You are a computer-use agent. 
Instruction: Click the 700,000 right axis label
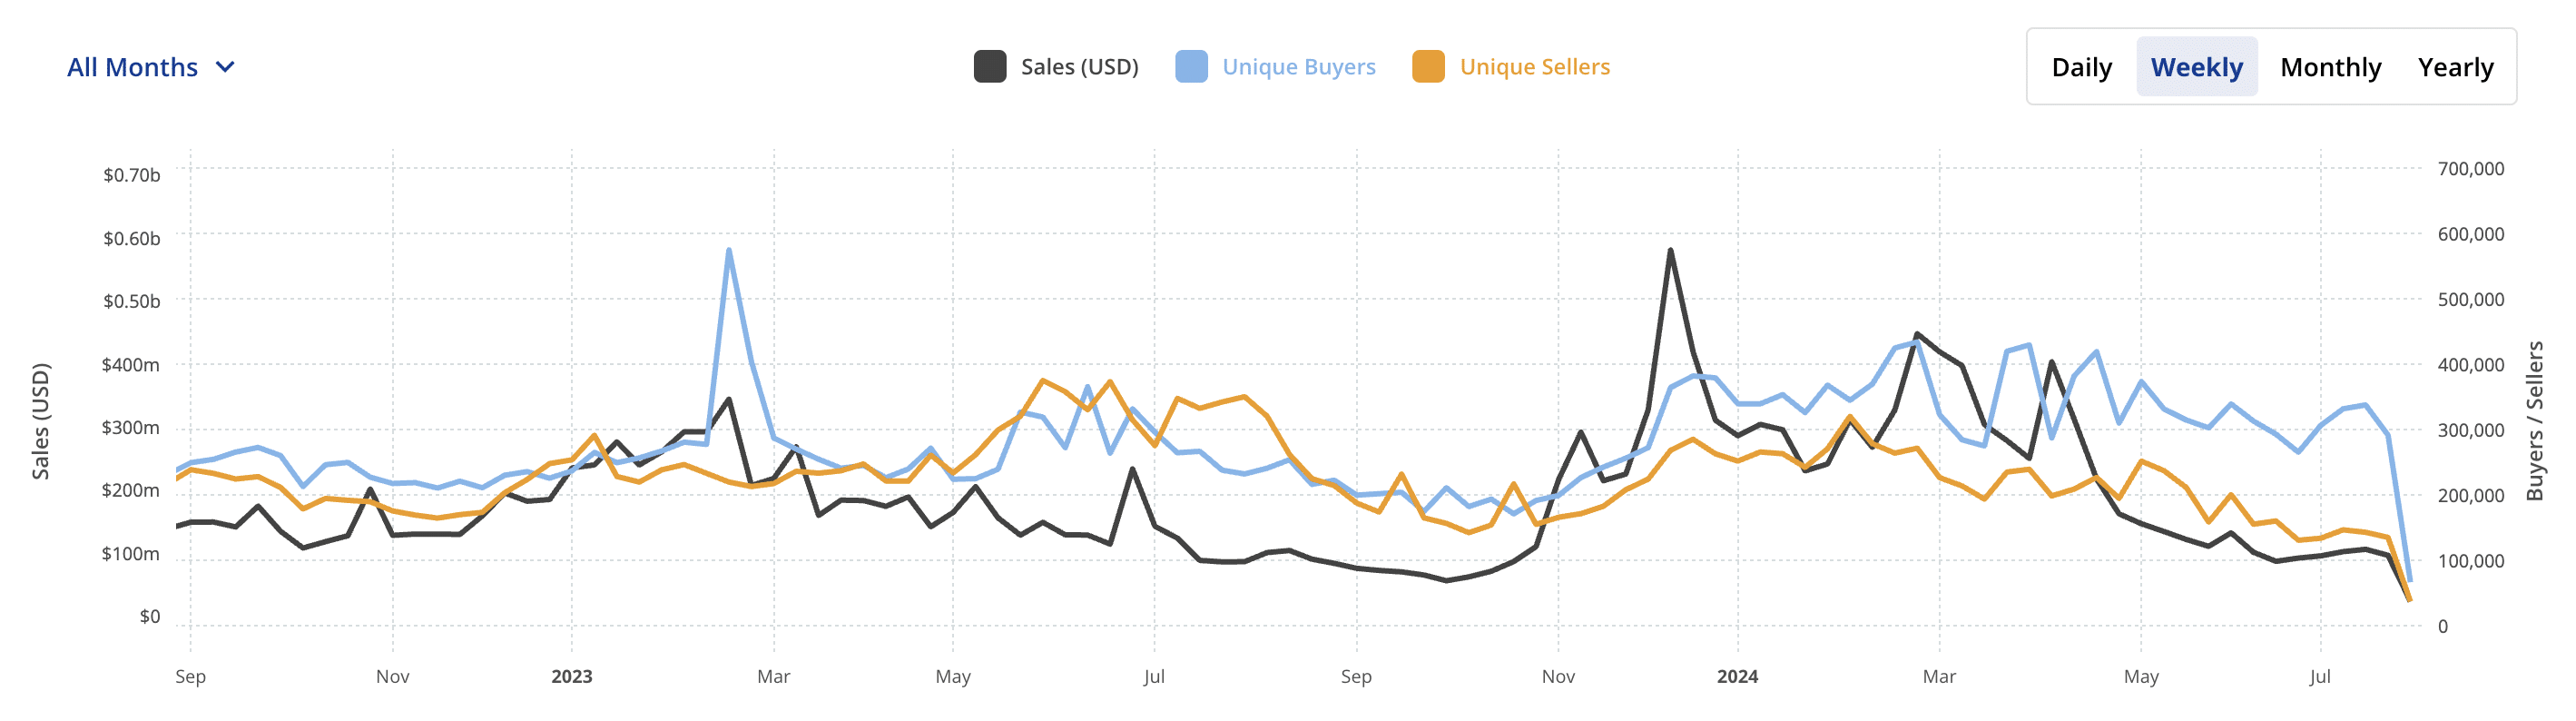pyautogui.click(x=2470, y=169)
